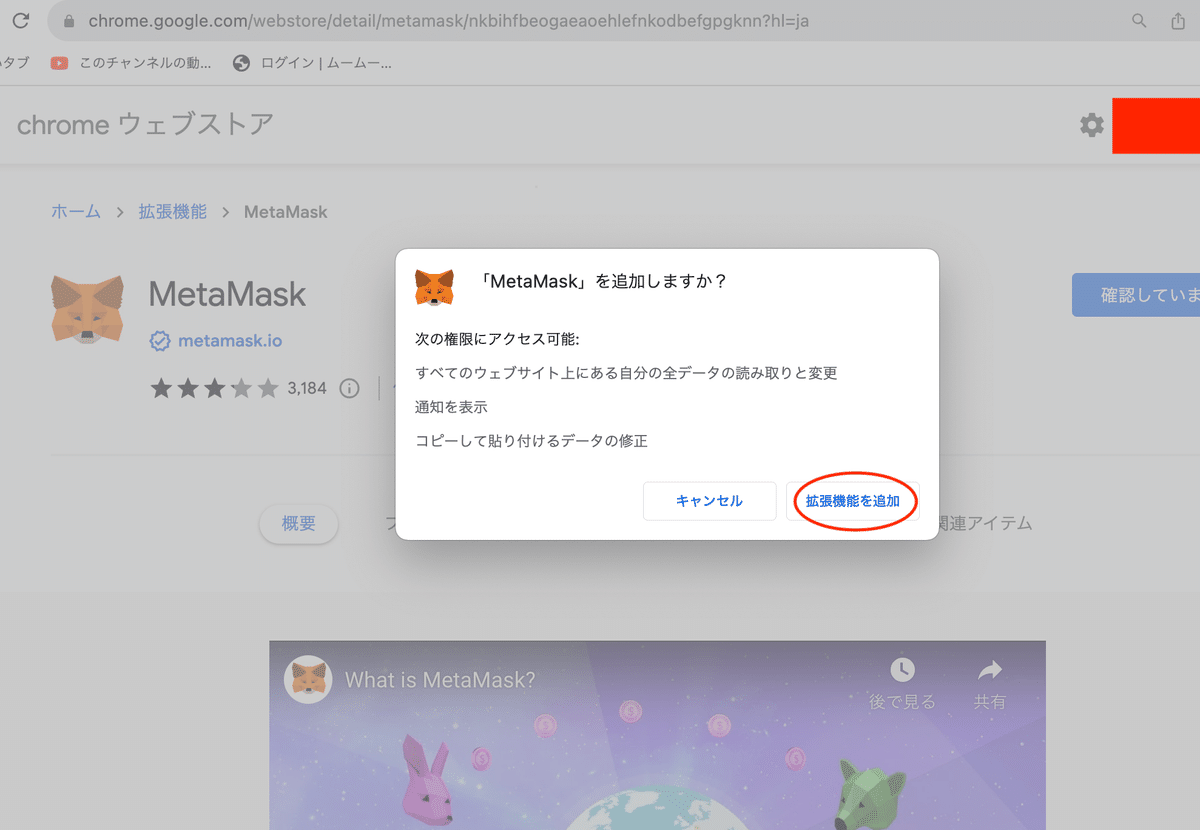The height and width of the screenshot is (830, 1200).
Task: Go to 拡張機能 breadcrumb
Action: coord(173,212)
